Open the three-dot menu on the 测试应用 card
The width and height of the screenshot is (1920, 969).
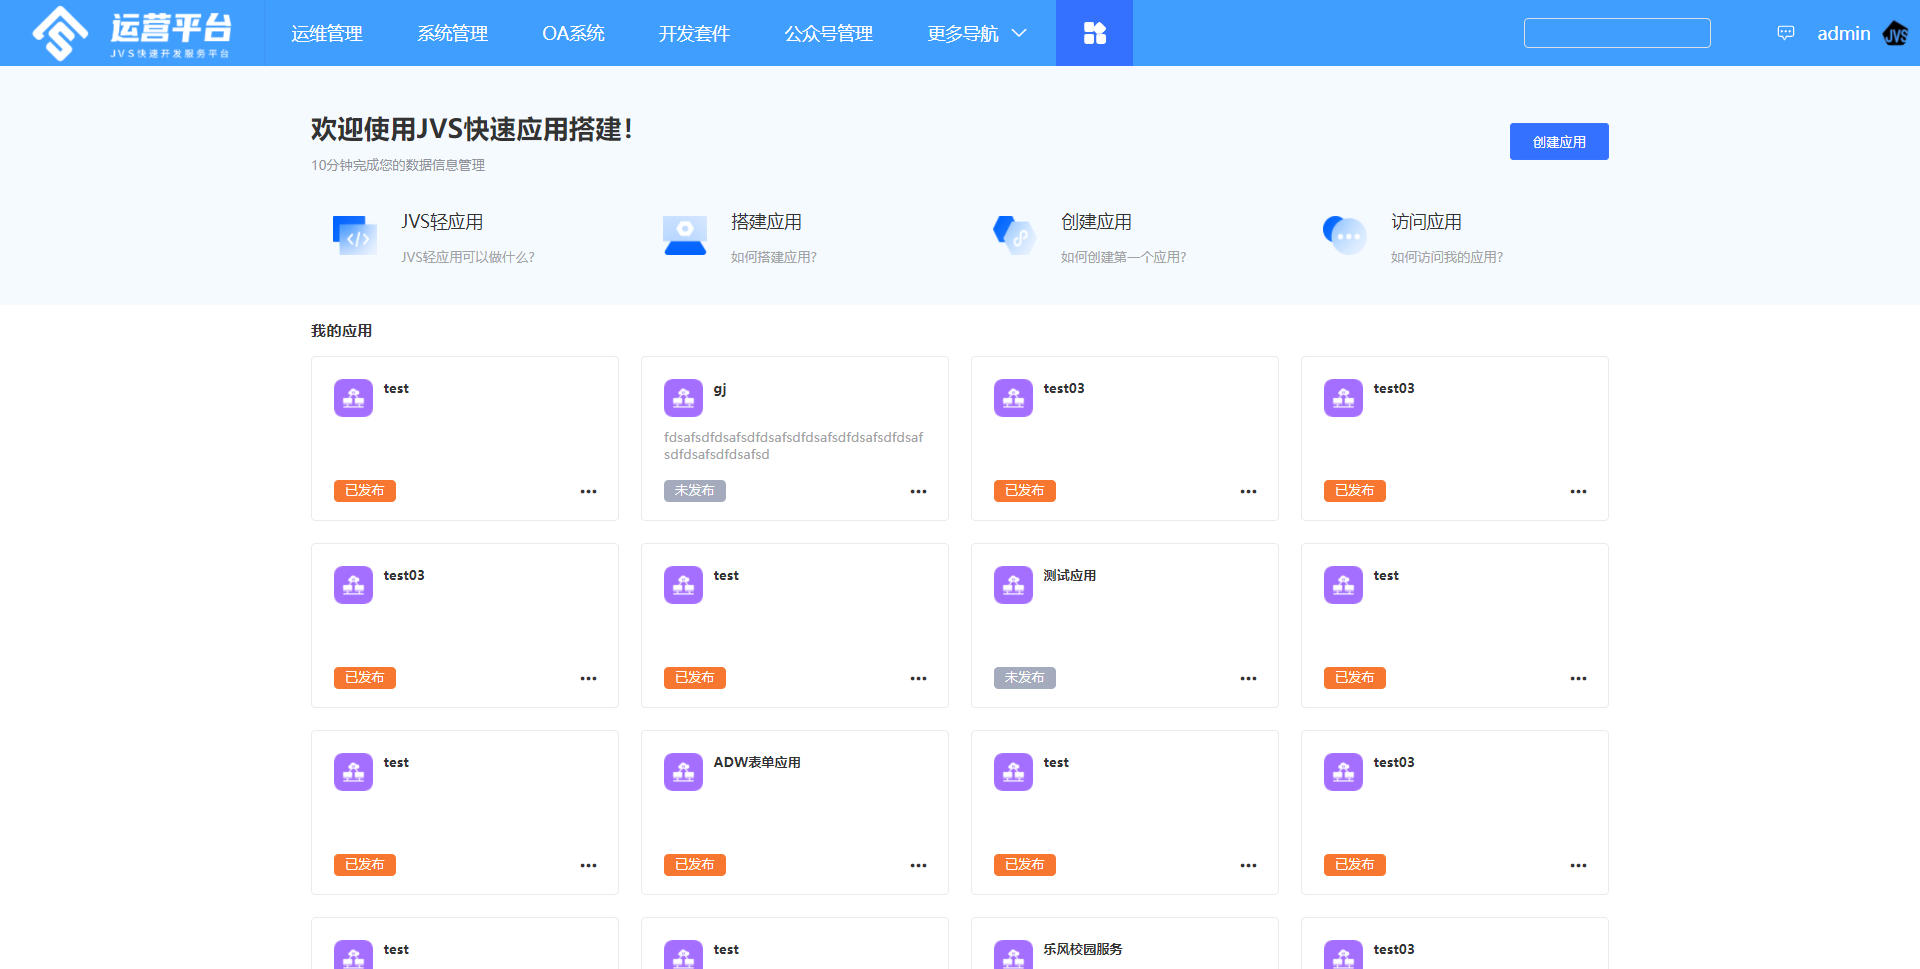(1248, 678)
